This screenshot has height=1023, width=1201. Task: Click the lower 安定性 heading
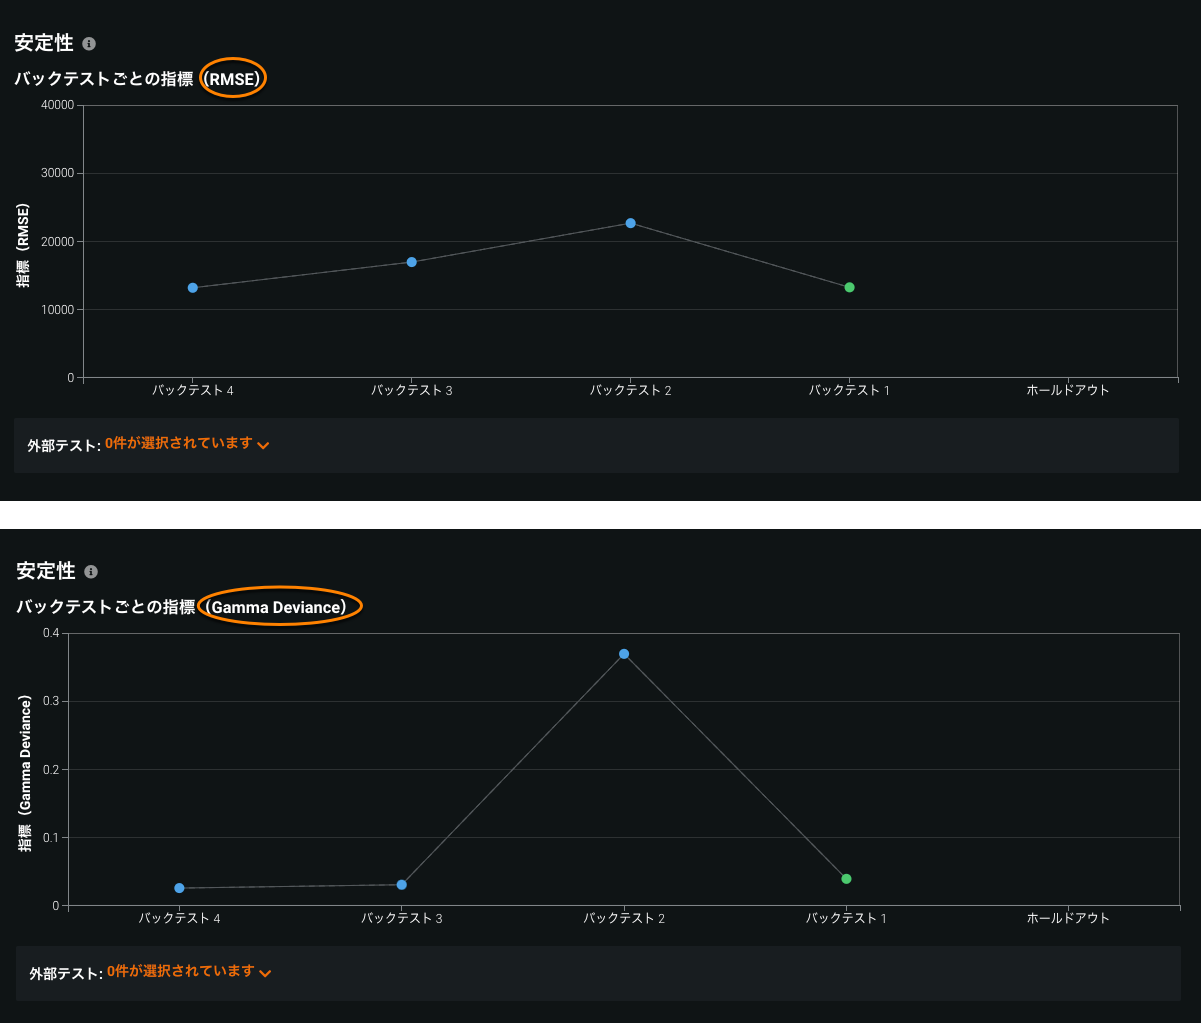(x=46, y=571)
